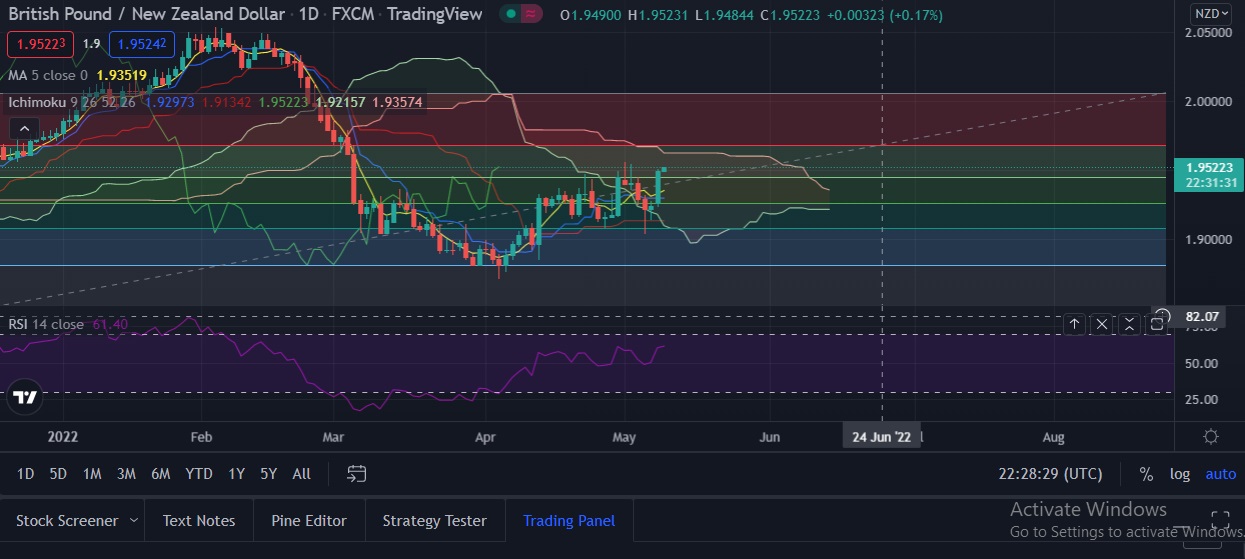Open the Pine Editor tab

(309, 521)
